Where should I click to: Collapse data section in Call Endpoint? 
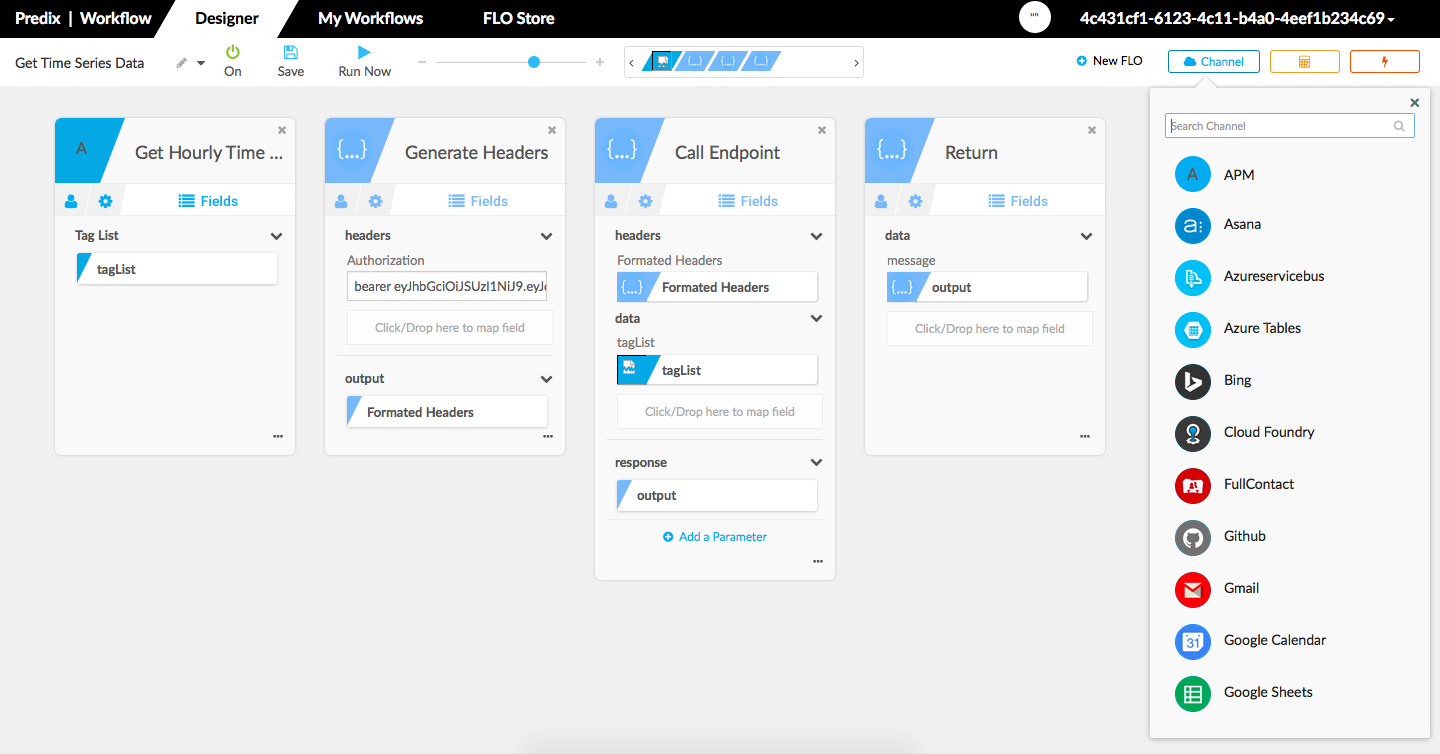pyautogui.click(x=816, y=319)
